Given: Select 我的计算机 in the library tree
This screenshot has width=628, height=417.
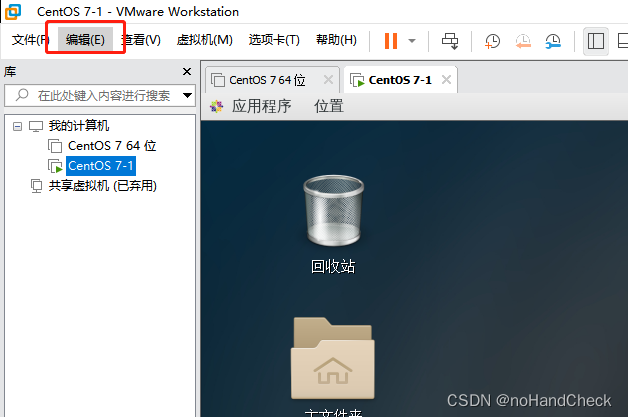Looking at the screenshot, I should tap(78, 126).
